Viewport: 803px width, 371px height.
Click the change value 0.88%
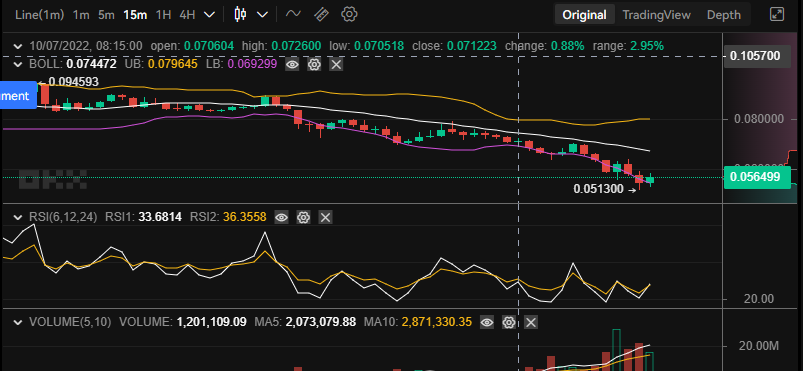(567, 46)
